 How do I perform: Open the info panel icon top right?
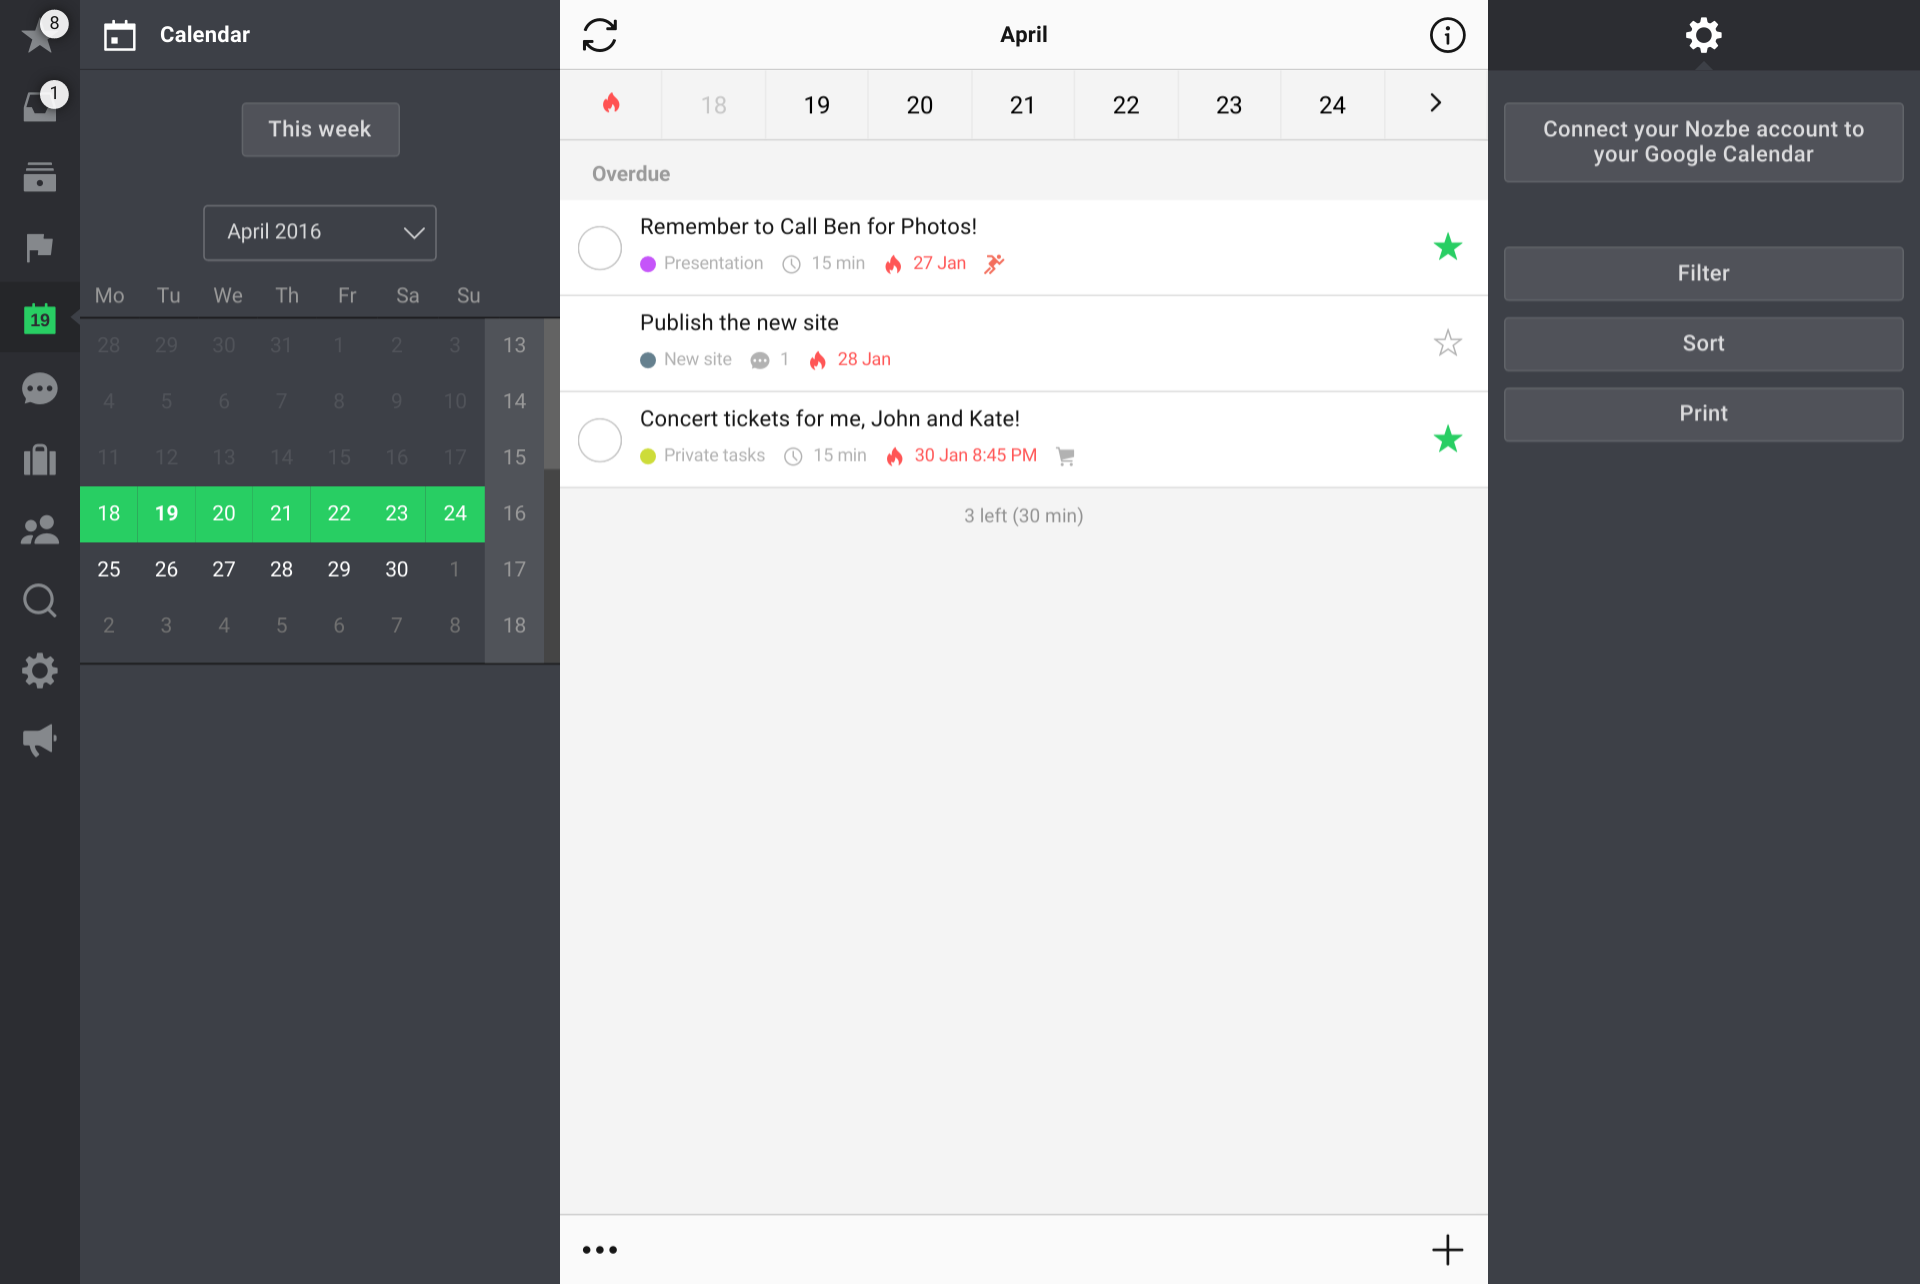pyautogui.click(x=1447, y=34)
